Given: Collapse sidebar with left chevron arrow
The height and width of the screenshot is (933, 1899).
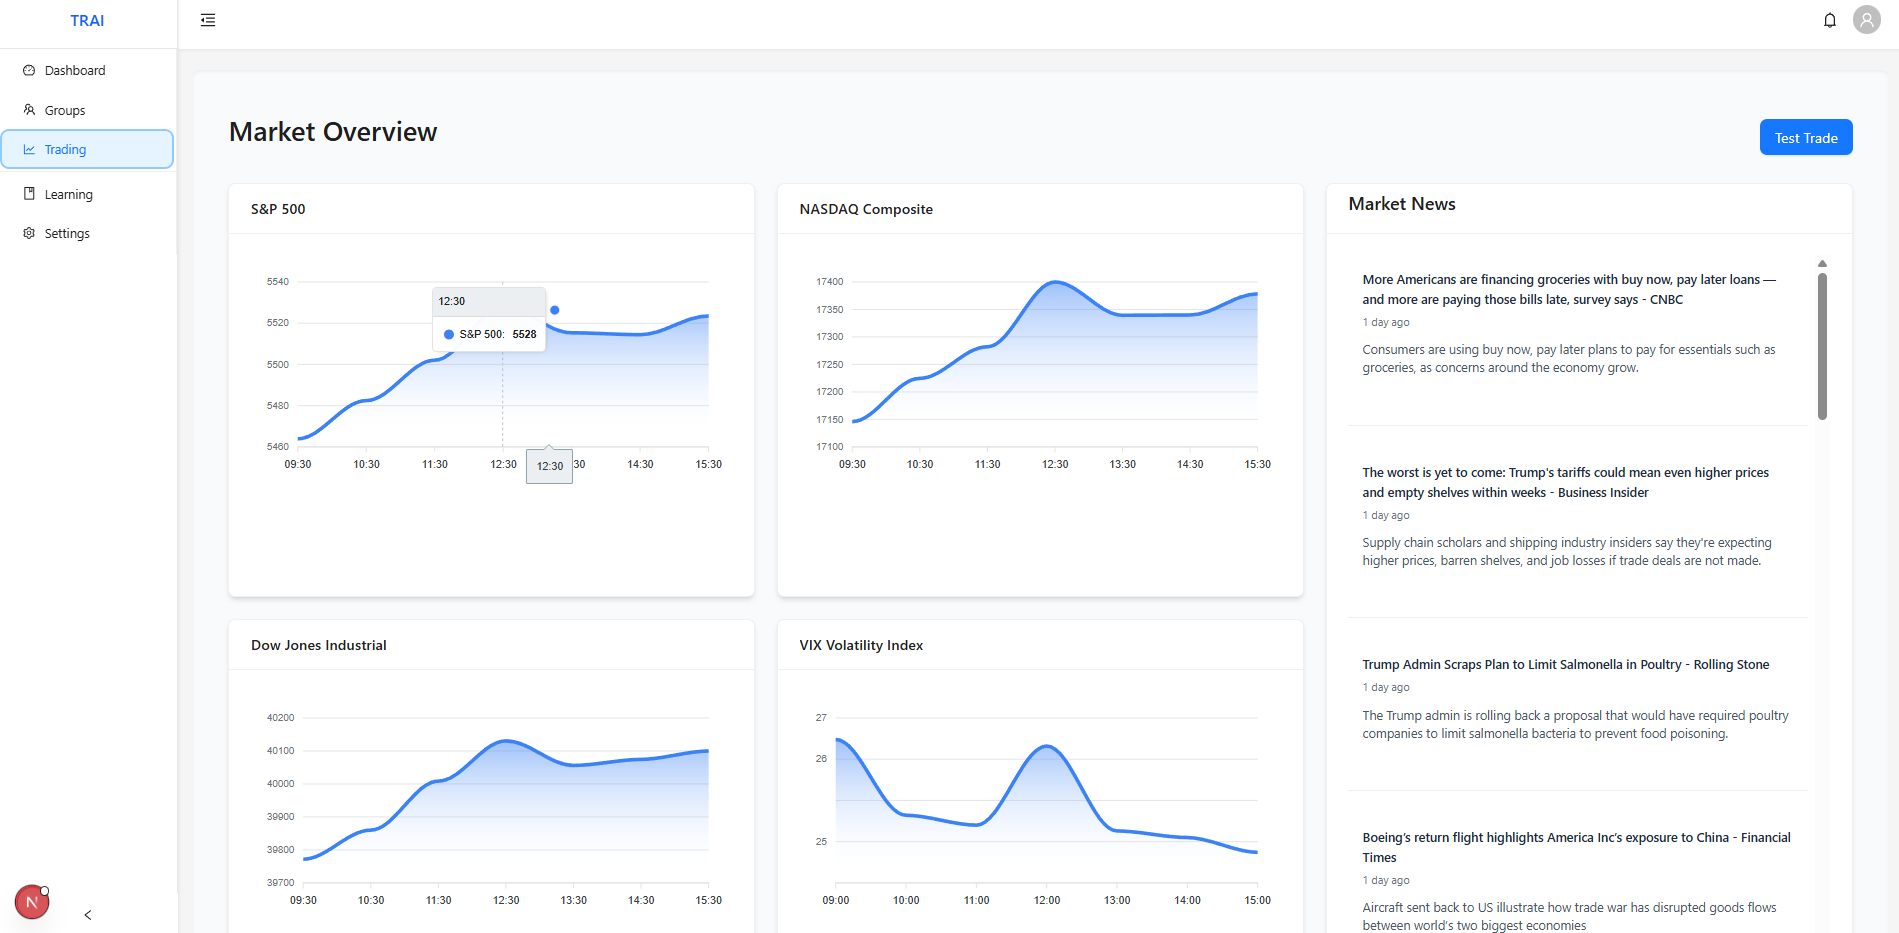Looking at the screenshot, I should click(x=88, y=915).
